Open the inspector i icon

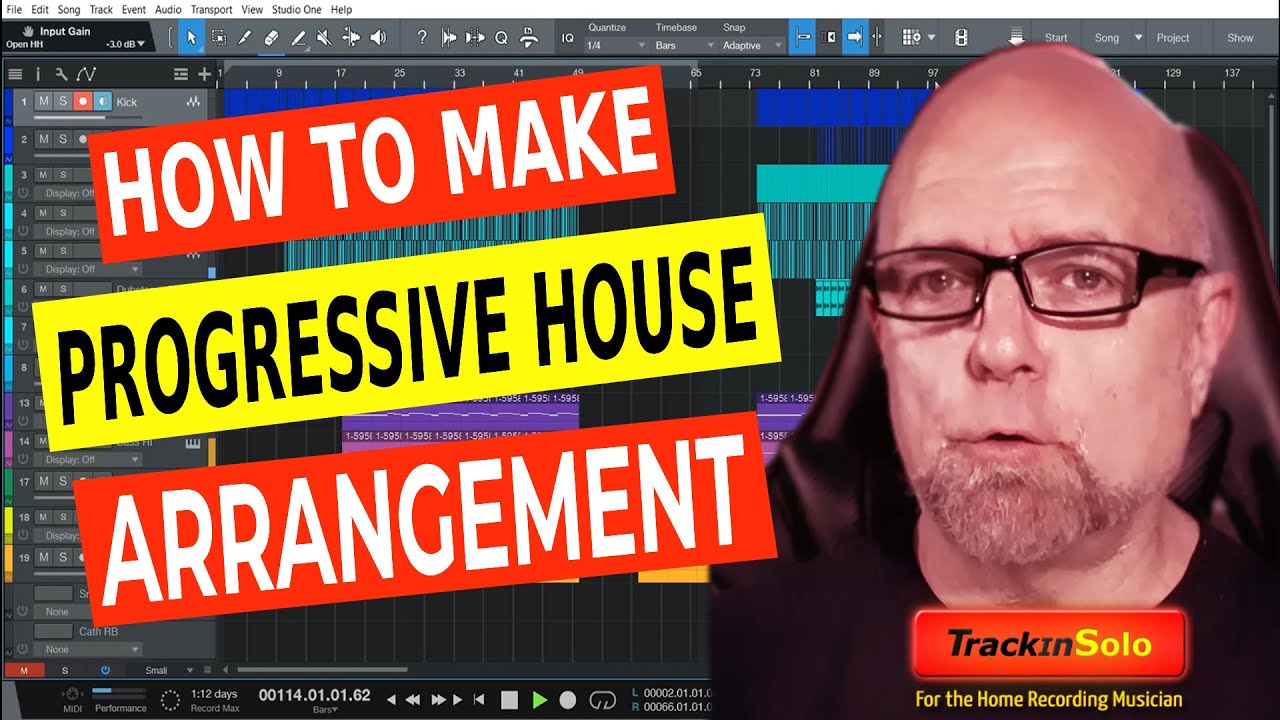click(38, 74)
